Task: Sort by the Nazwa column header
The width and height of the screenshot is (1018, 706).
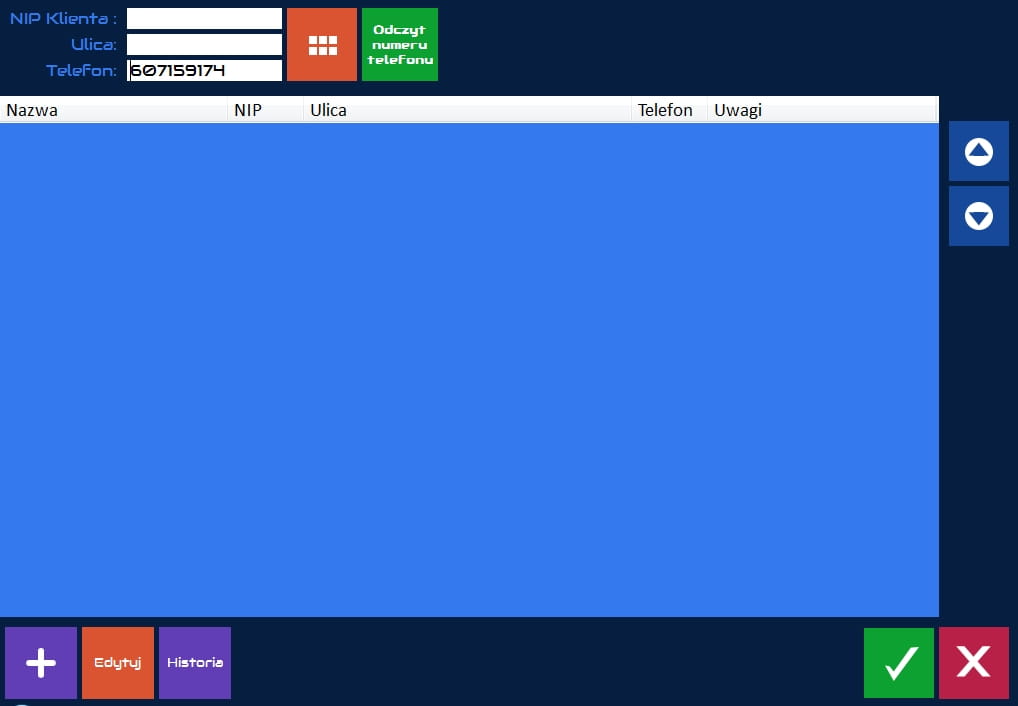Action: pyautogui.click(x=115, y=110)
